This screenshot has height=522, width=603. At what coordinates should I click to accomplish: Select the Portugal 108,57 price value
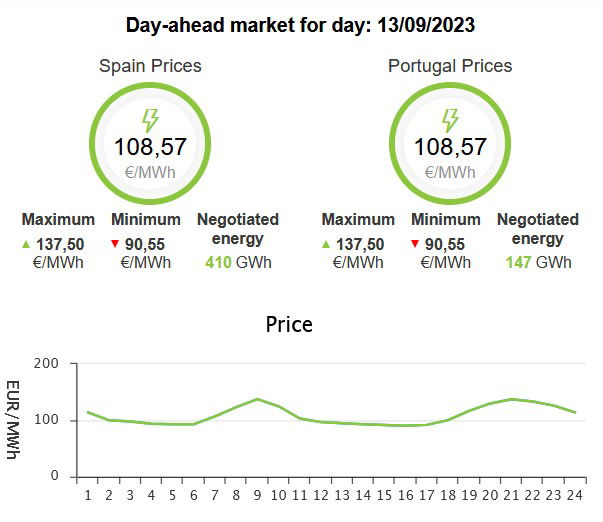tap(450, 147)
